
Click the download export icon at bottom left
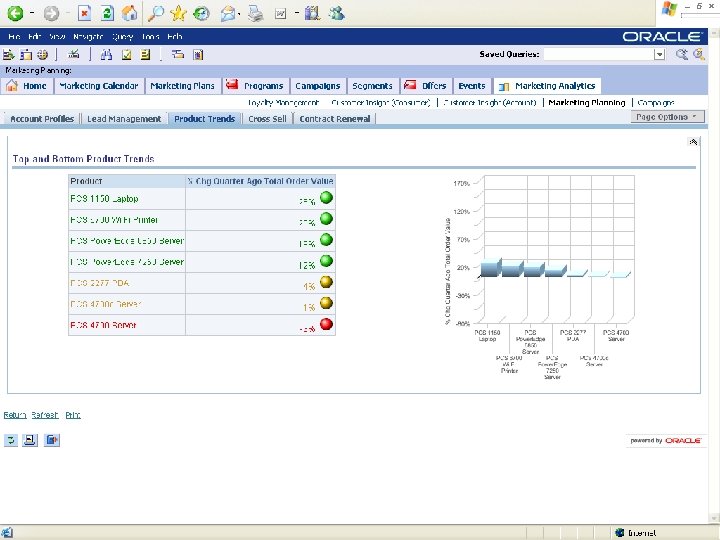52,440
